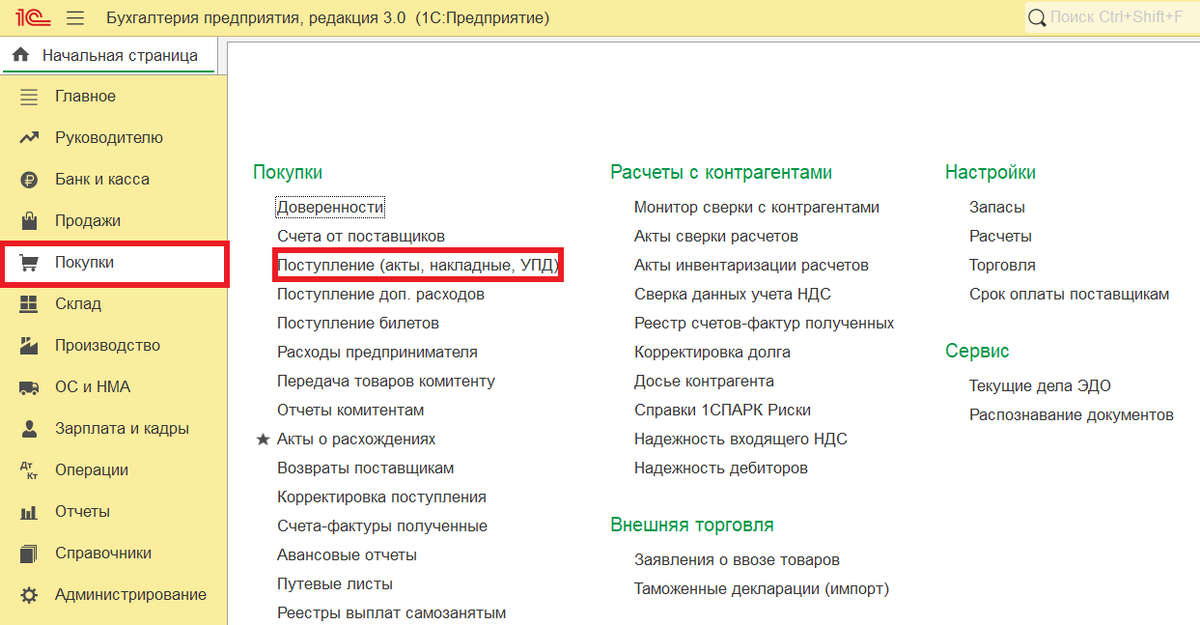Open Акты инвентаризации расчетов
1200x625 pixels.
click(x=751, y=266)
